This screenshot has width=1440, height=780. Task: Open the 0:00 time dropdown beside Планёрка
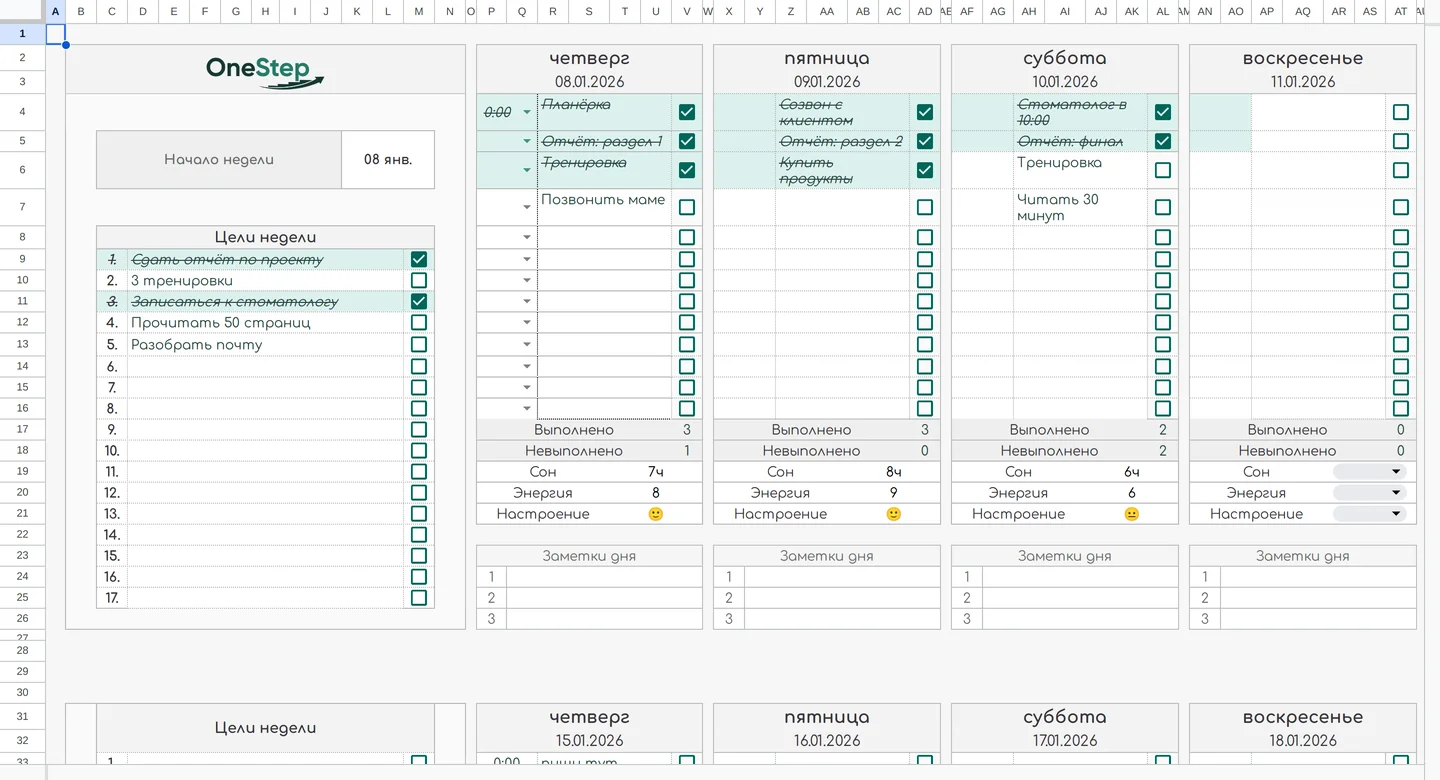pyautogui.click(x=527, y=113)
